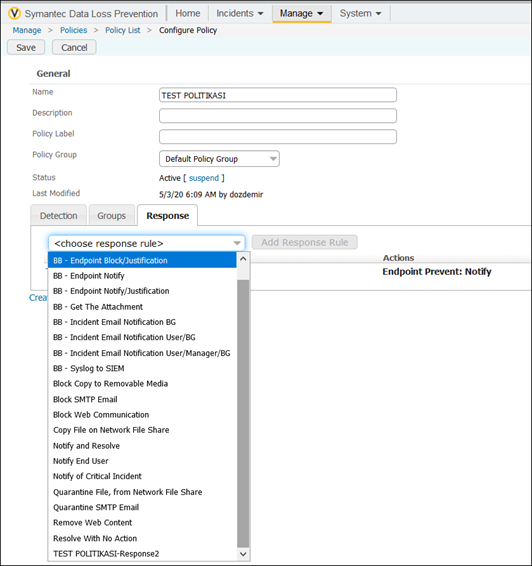Go to the Policies breadcrumb link
The width and height of the screenshot is (532, 566).
(74, 30)
